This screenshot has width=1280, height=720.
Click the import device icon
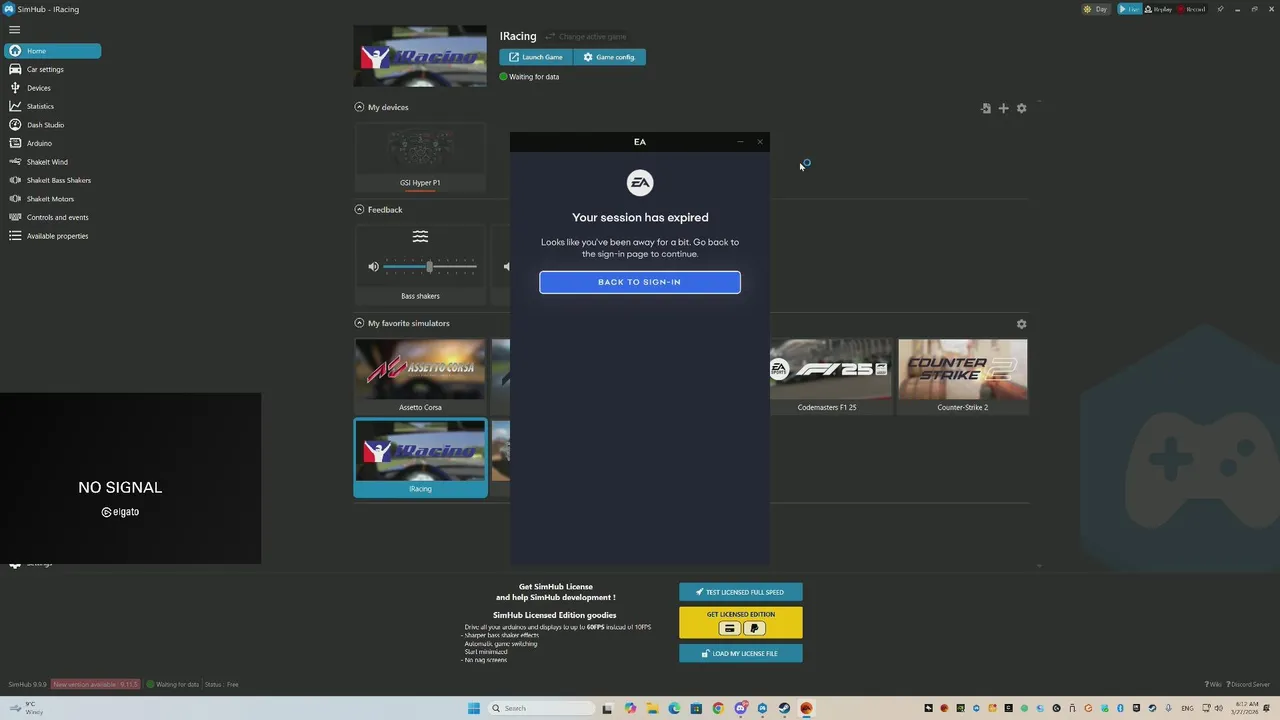pyautogui.click(x=986, y=108)
